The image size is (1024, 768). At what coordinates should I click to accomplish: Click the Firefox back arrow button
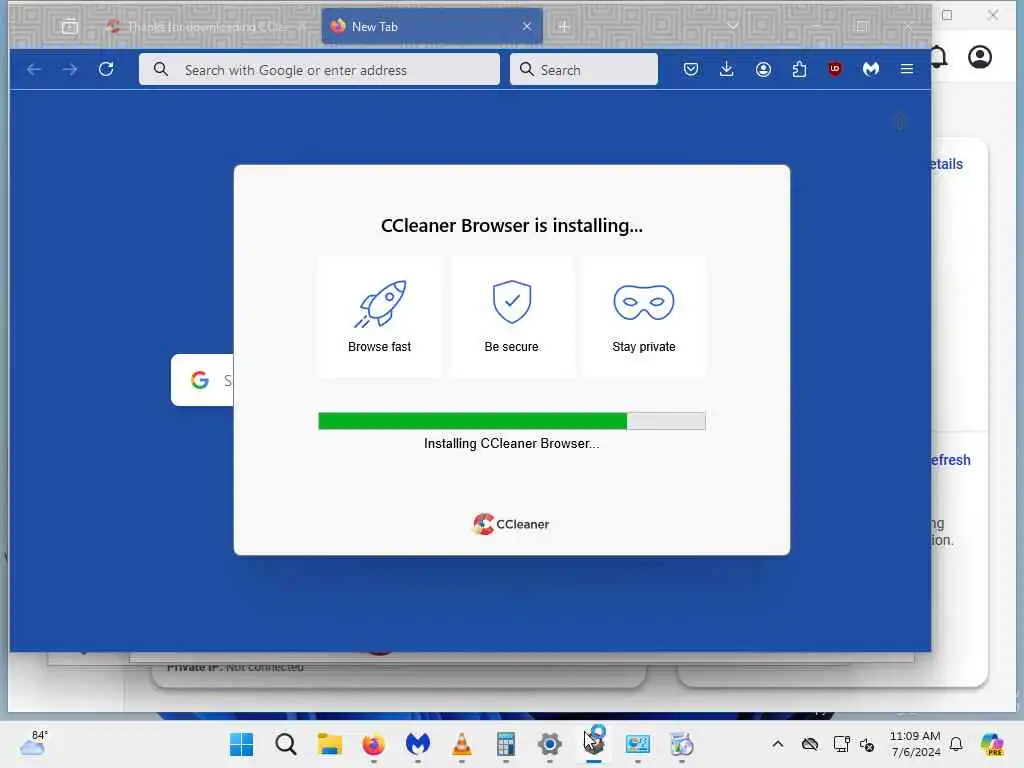34,69
